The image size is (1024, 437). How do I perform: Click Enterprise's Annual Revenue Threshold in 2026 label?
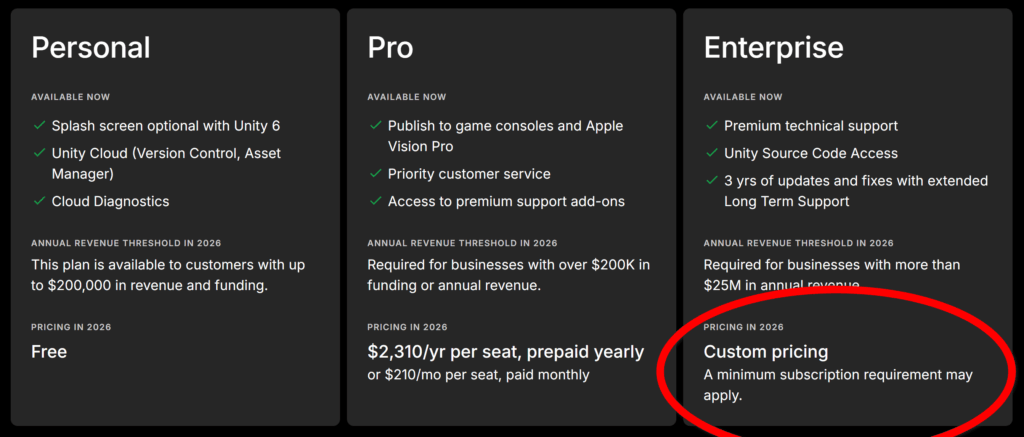pyautogui.click(x=798, y=243)
